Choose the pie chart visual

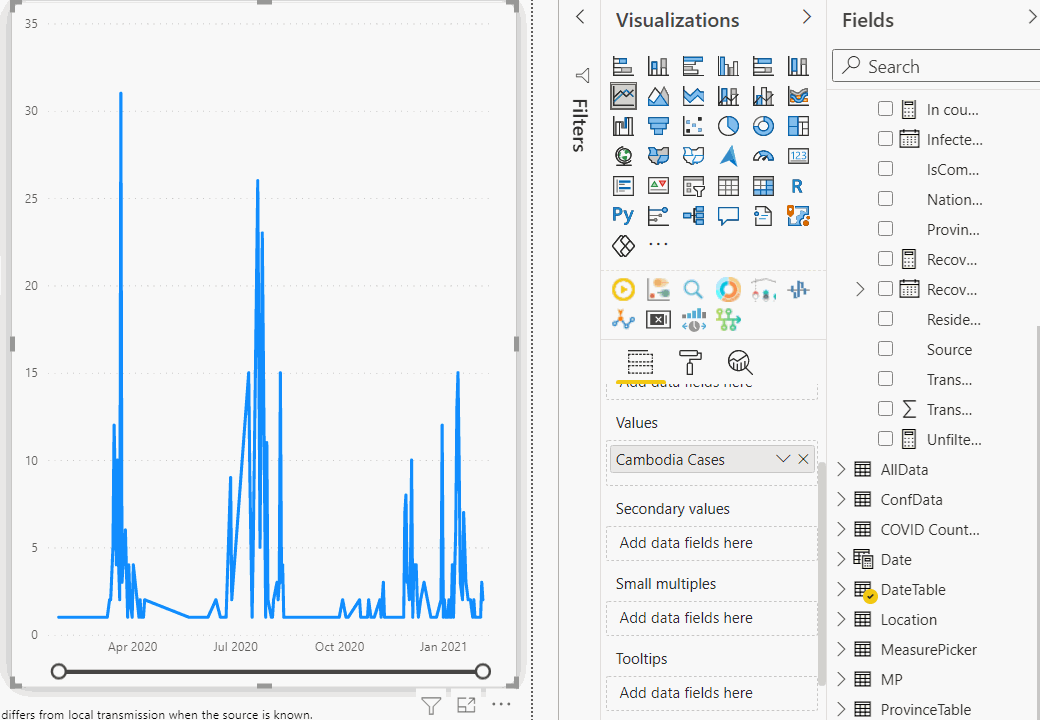coord(728,126)
